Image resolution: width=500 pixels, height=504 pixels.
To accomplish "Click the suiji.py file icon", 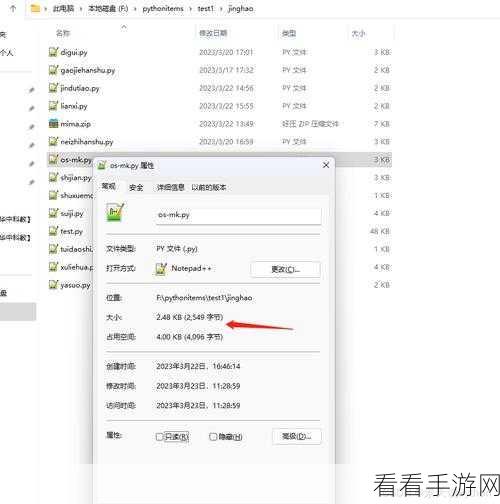I will pyautogui.click(x=53, y=213).
